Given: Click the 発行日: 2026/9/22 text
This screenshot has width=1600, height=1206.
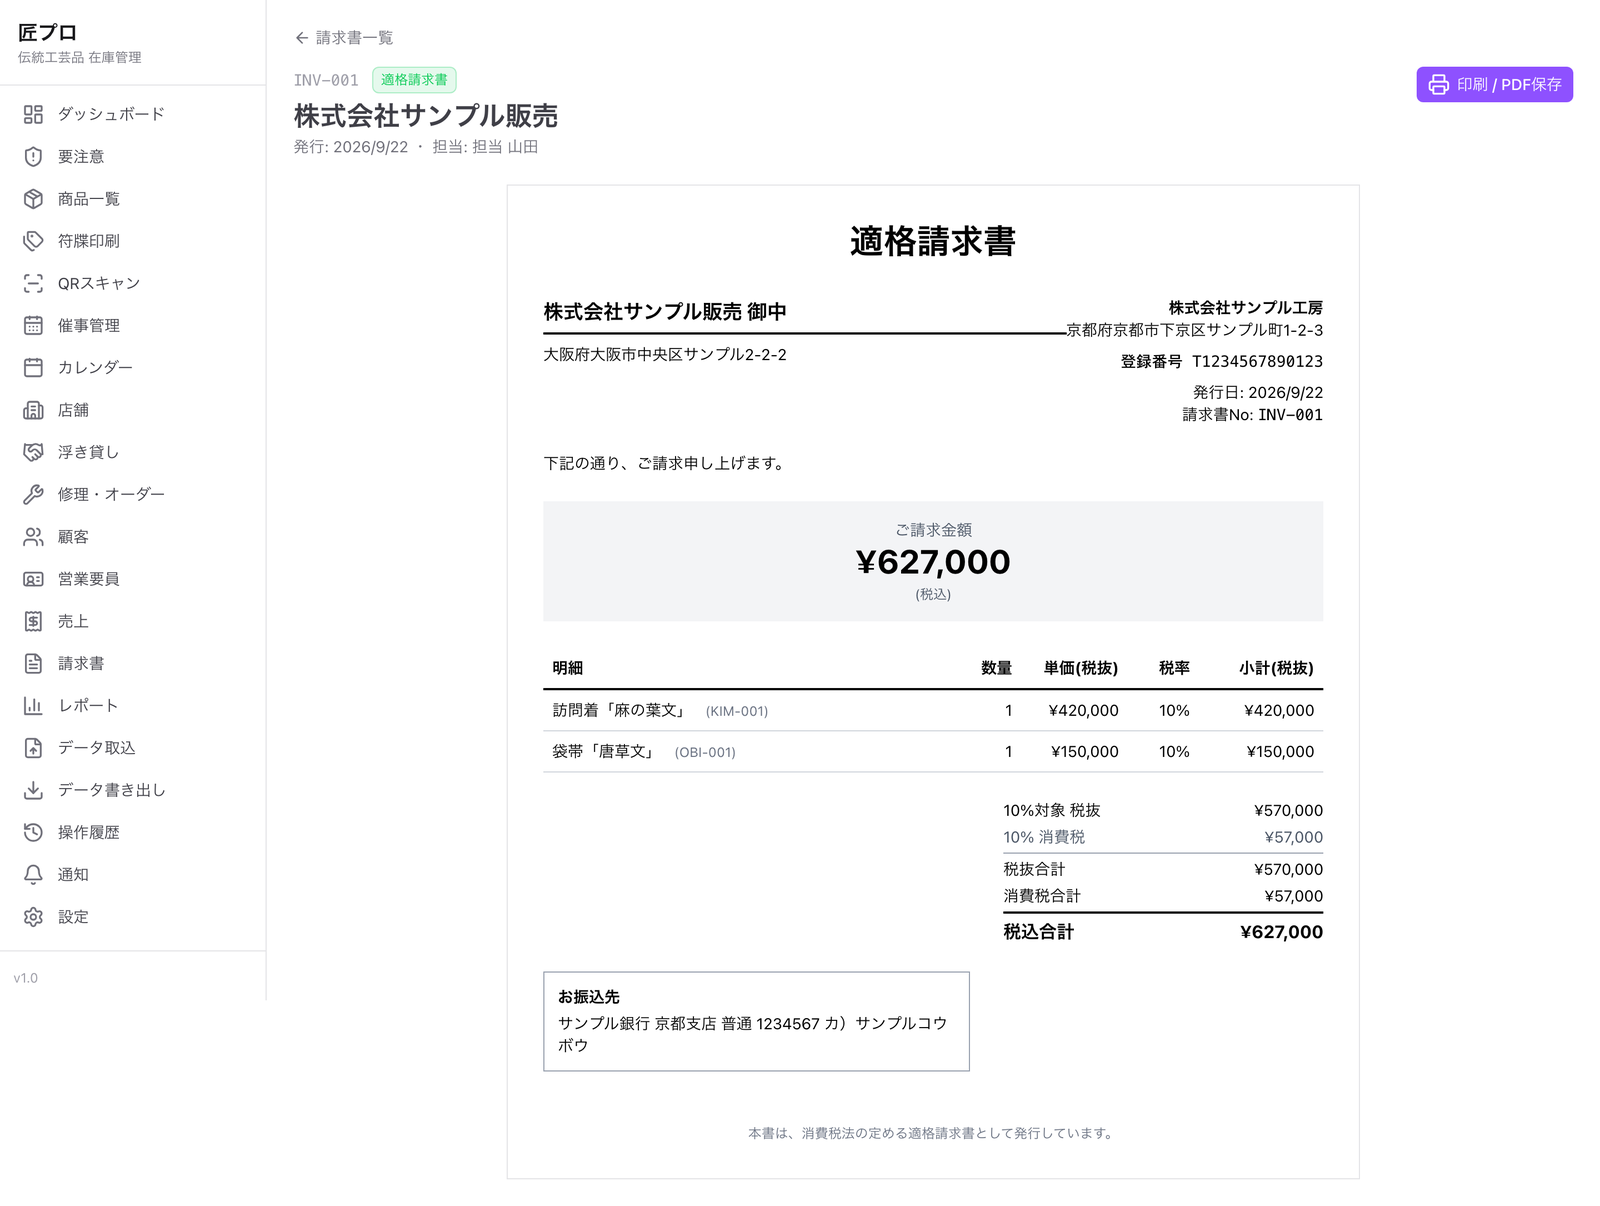Looking at the screenshot, I should coord(1257,393).
